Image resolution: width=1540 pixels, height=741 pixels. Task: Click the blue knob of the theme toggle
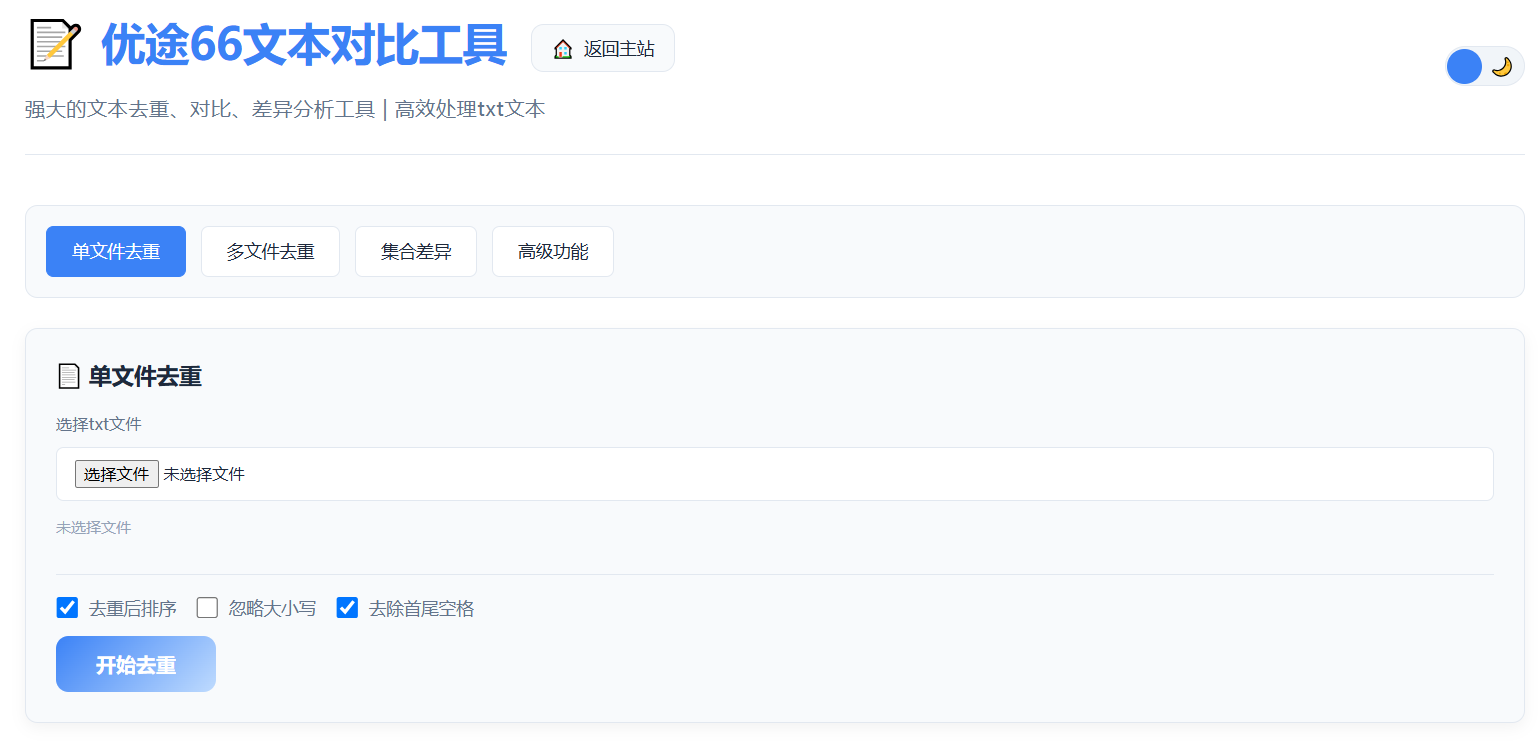tap(1464, 67)
